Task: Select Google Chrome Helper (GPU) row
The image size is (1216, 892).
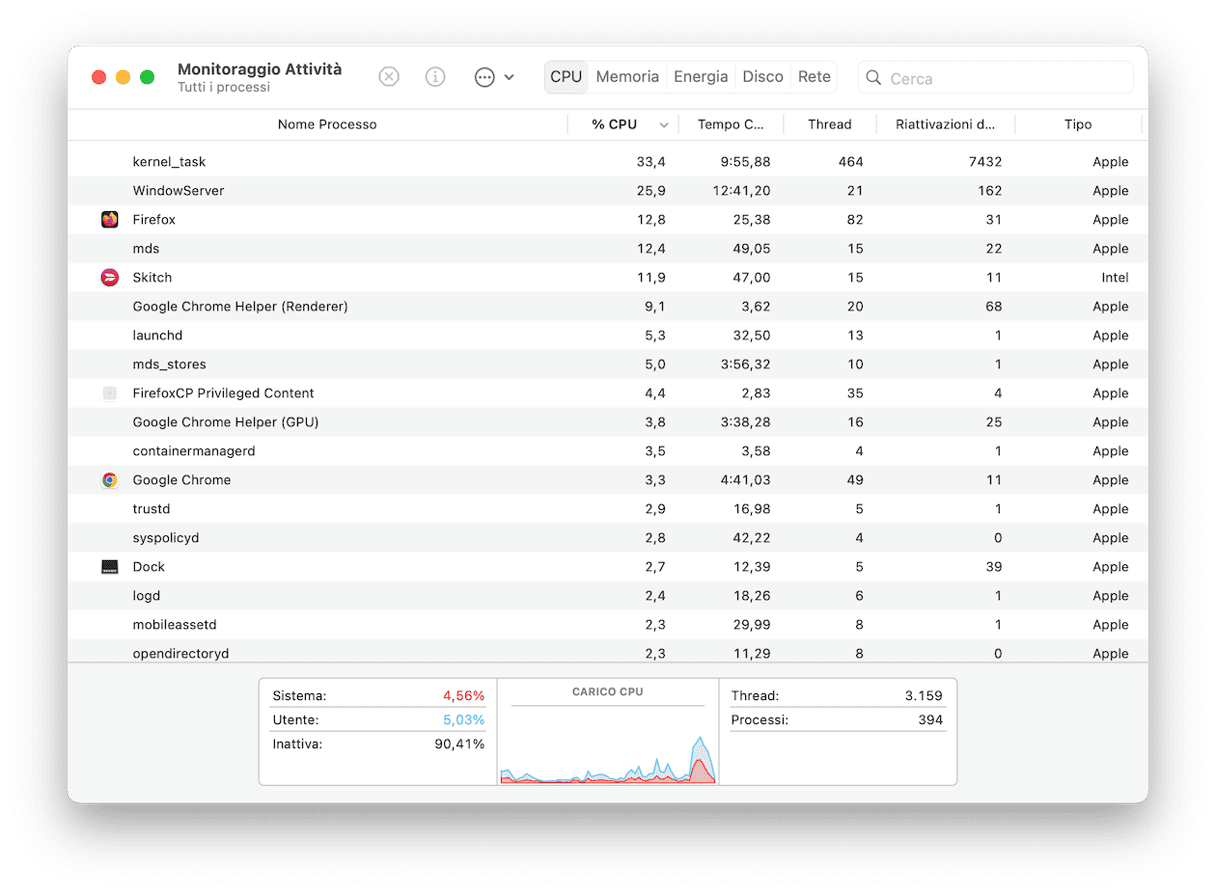Action: (608, 423)
